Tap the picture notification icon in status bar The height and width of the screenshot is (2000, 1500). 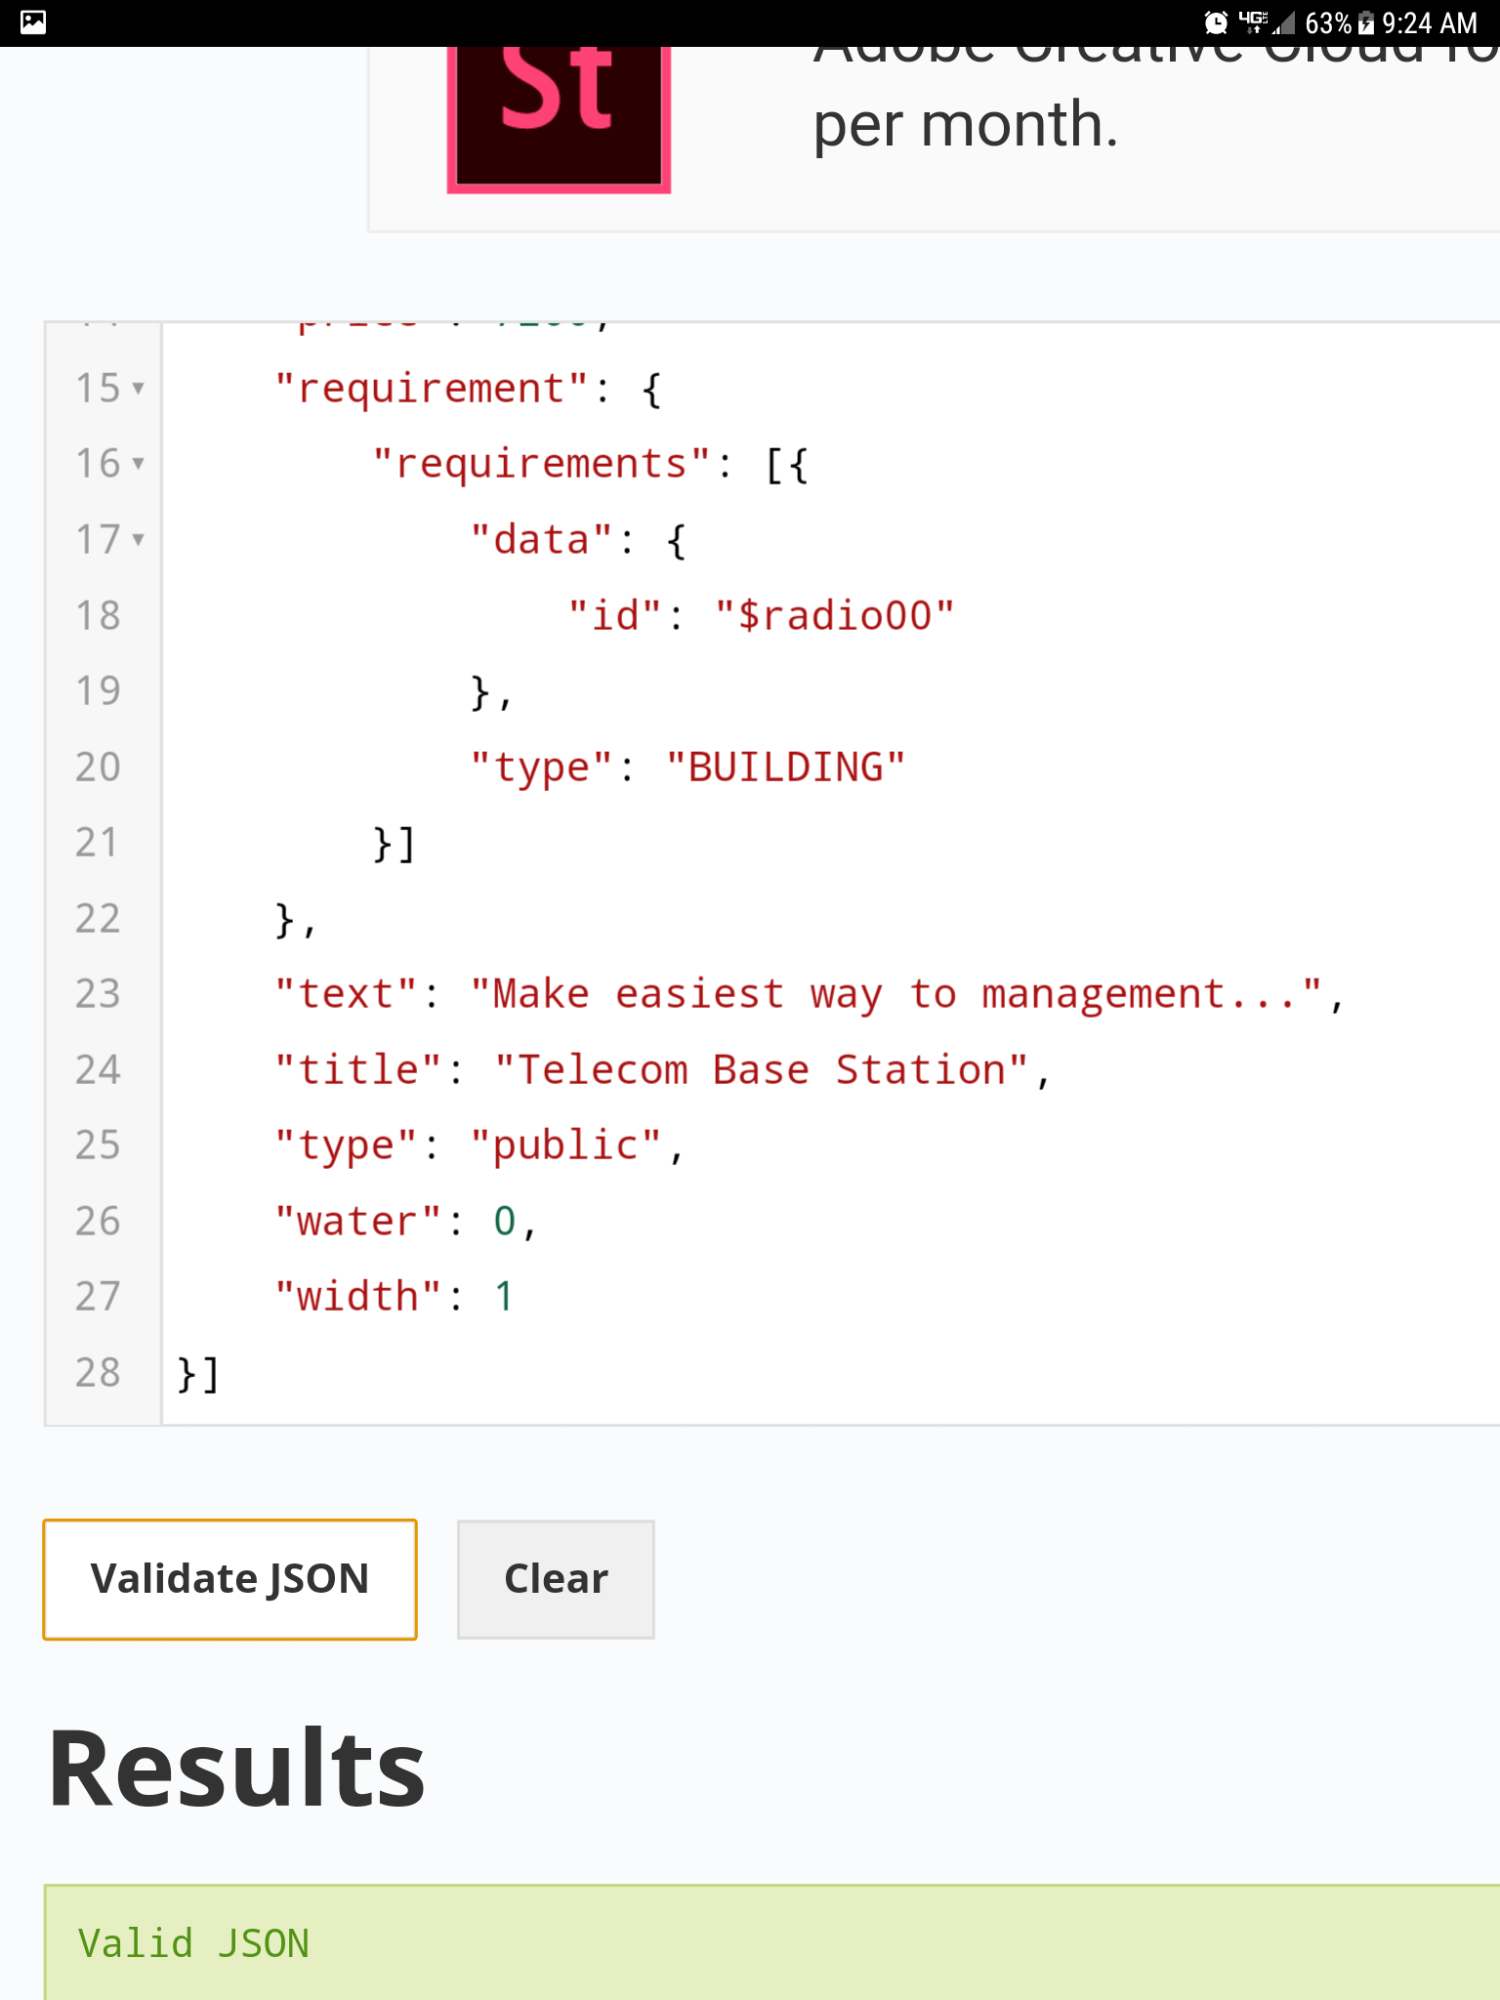(x=33, y=22)
